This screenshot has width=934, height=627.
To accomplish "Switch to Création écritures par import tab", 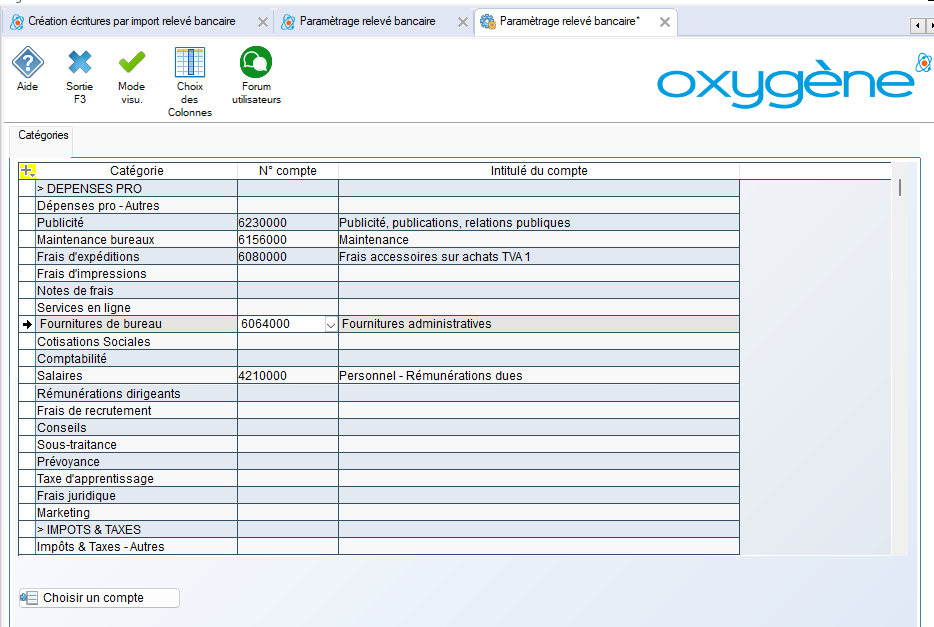I will point(130,22).
